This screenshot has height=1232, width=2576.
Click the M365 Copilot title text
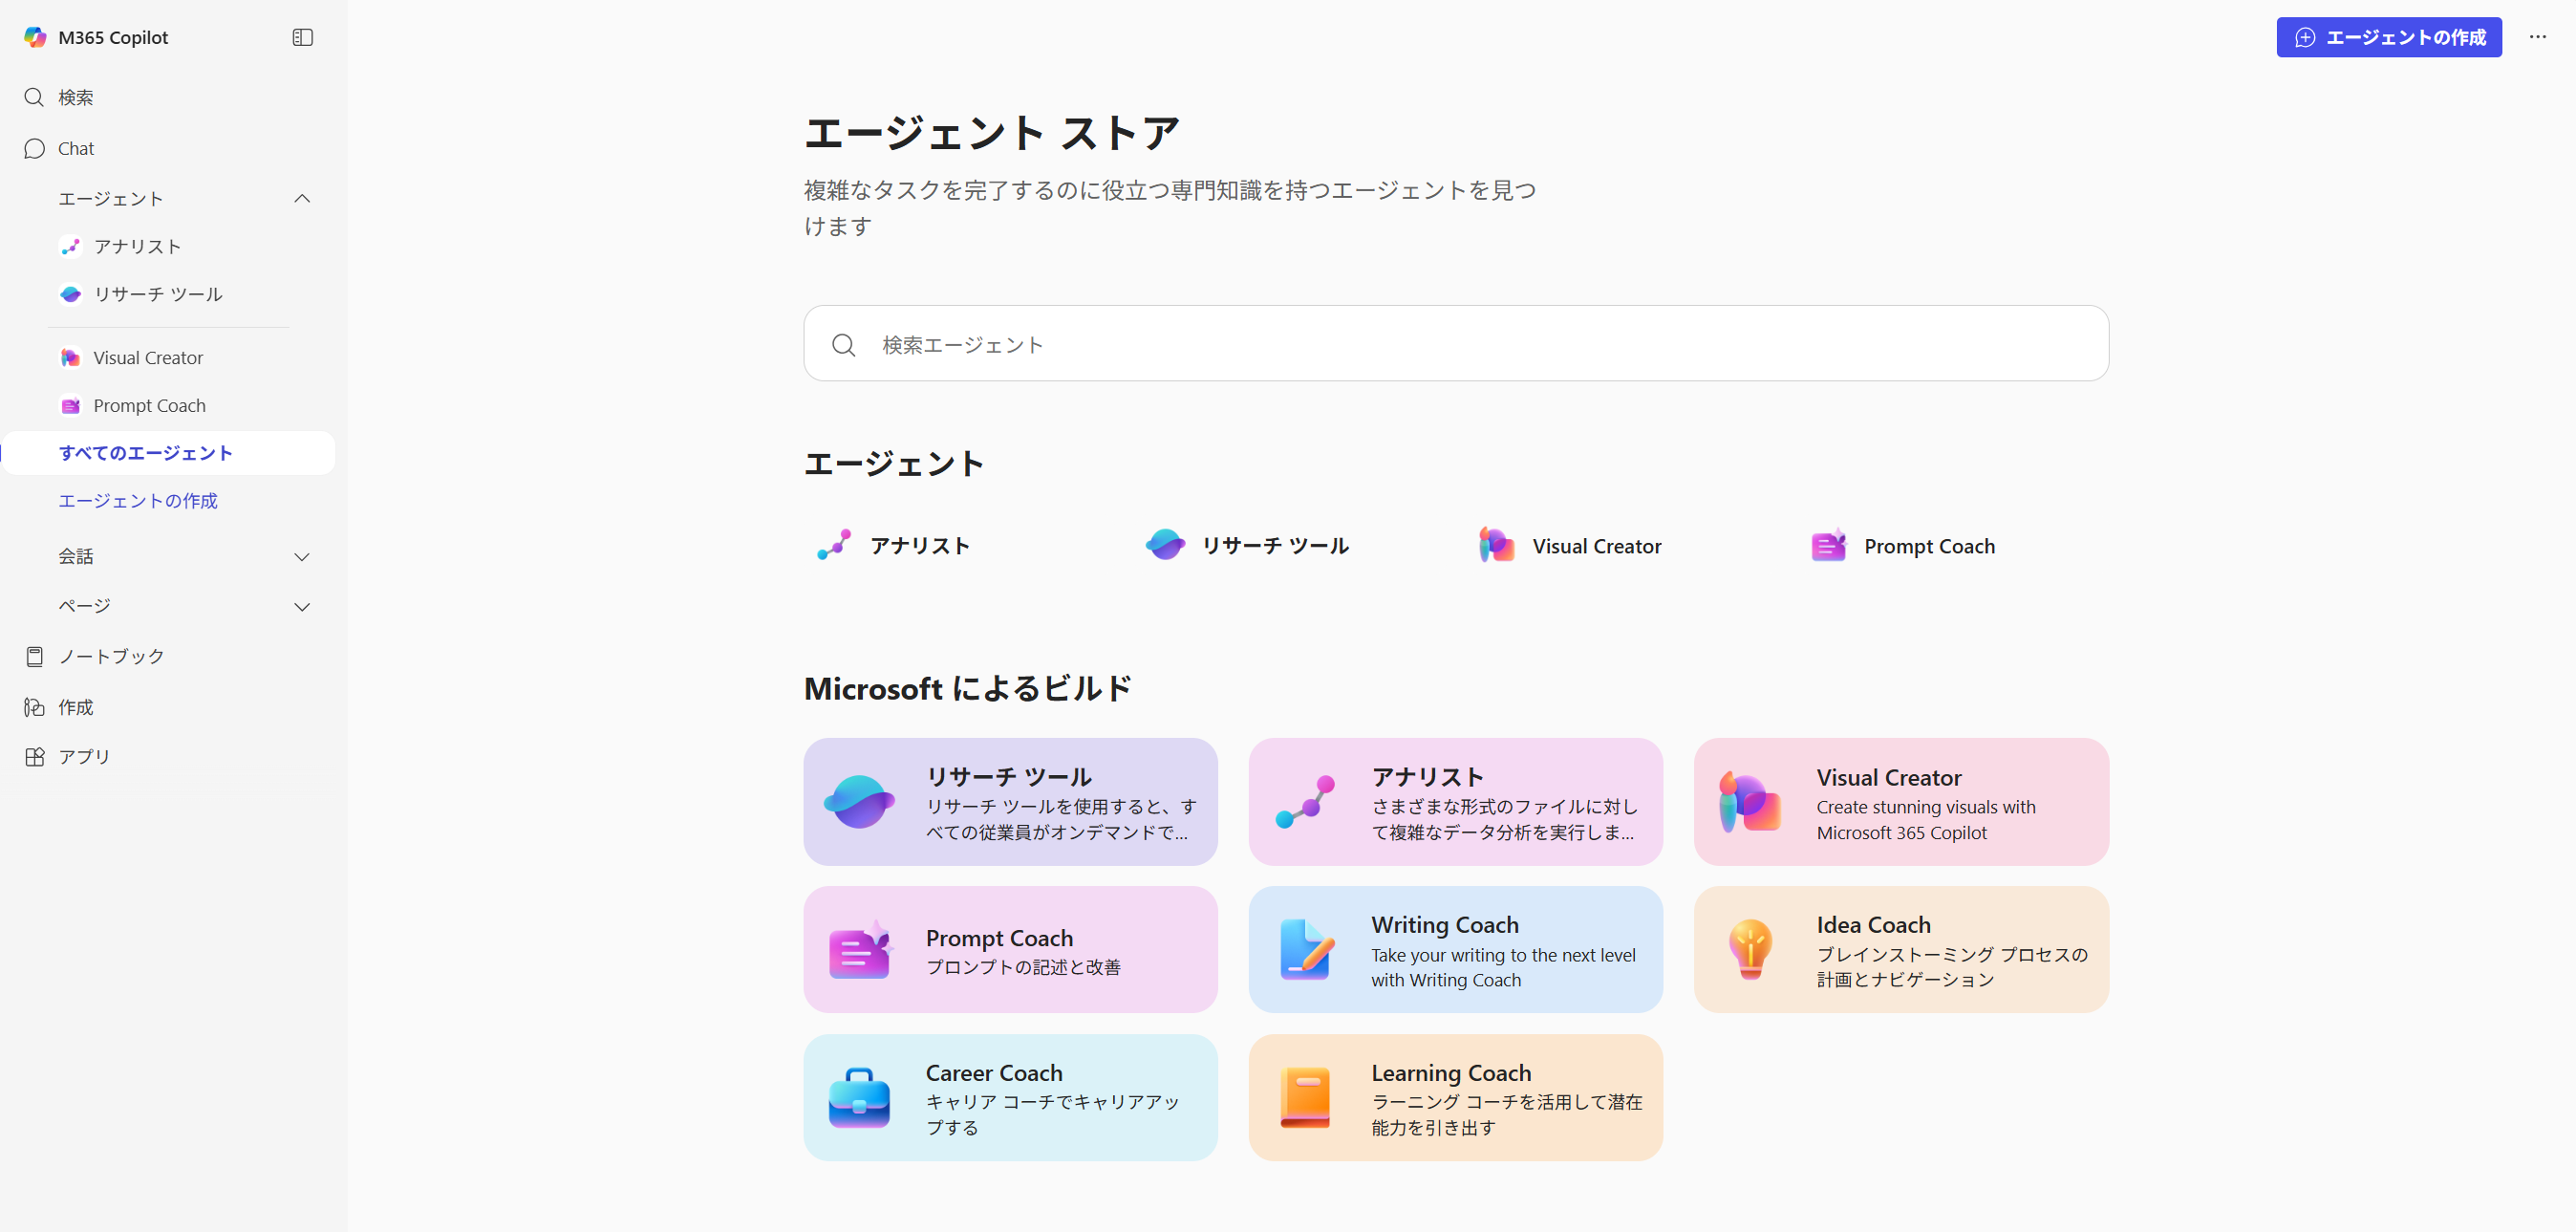[113, 37]
